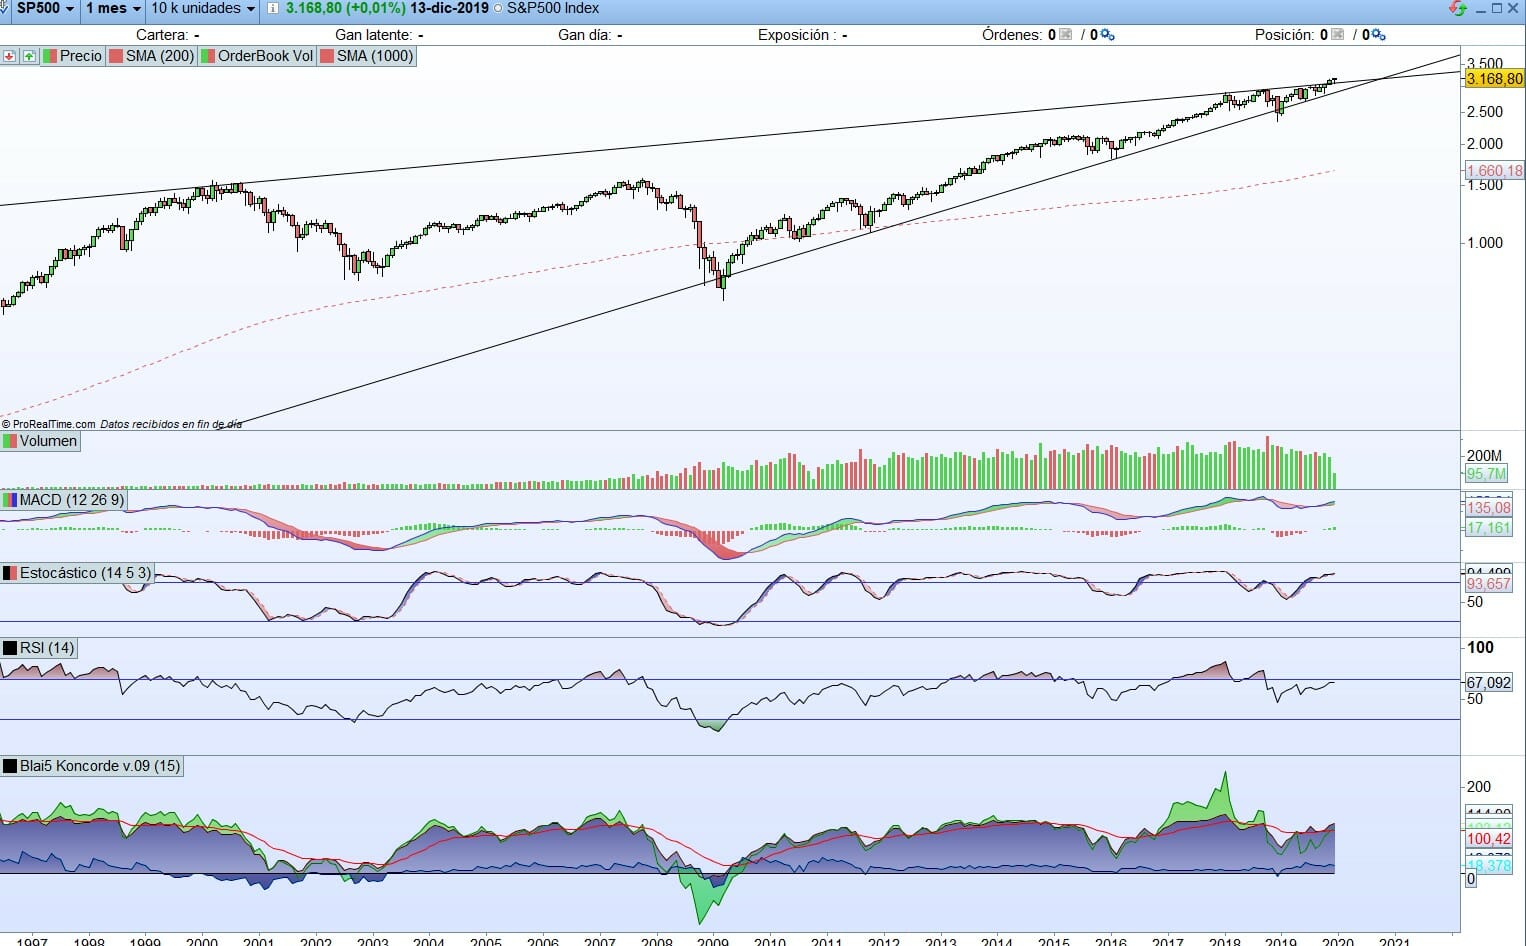Click the 'Gan día' field
1526x946 pixels.
tap(590, 35)
